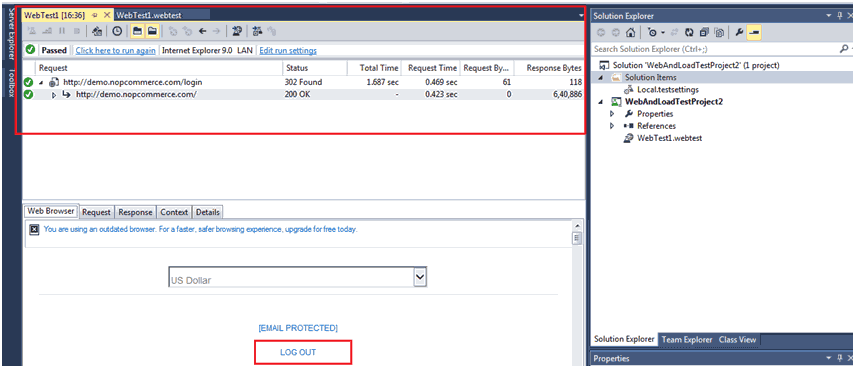The width and height of the screenshot is (855, 368).
Task: Click the clock history icon in test toolbar
Action: [117, 31]
